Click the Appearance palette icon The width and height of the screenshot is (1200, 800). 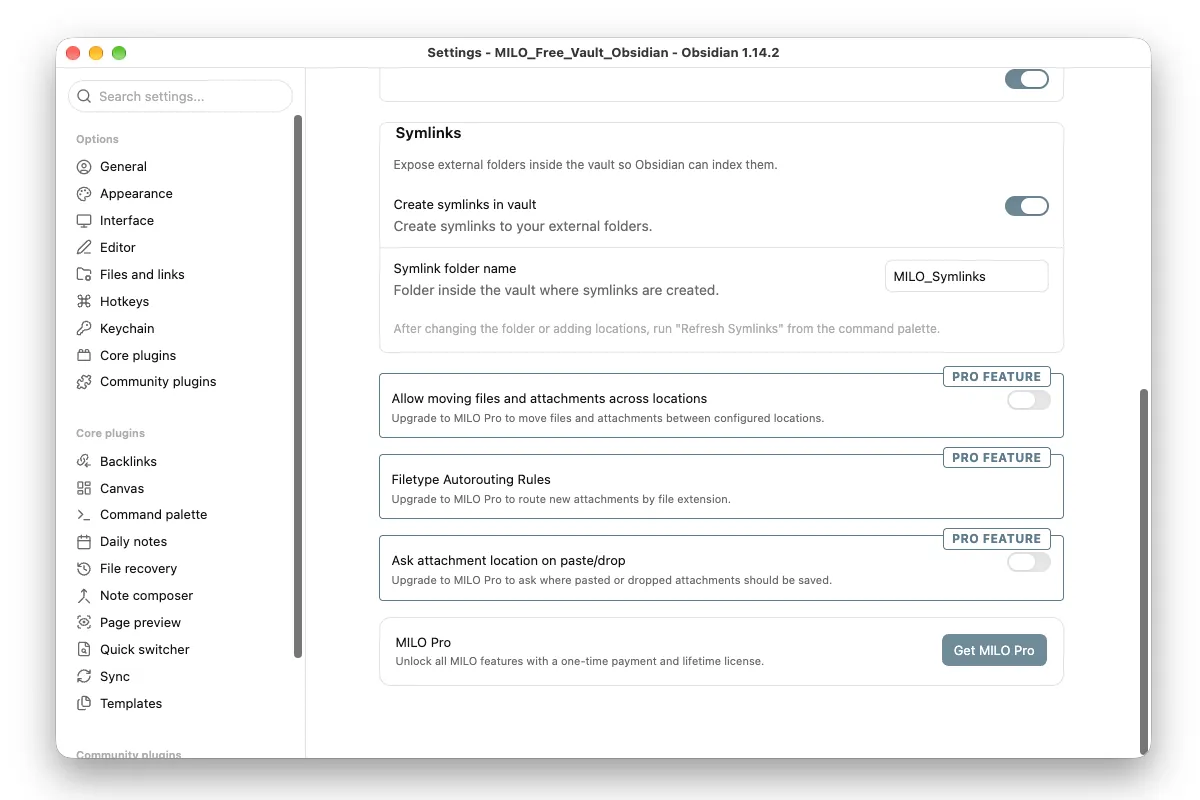tap(84, 194)
